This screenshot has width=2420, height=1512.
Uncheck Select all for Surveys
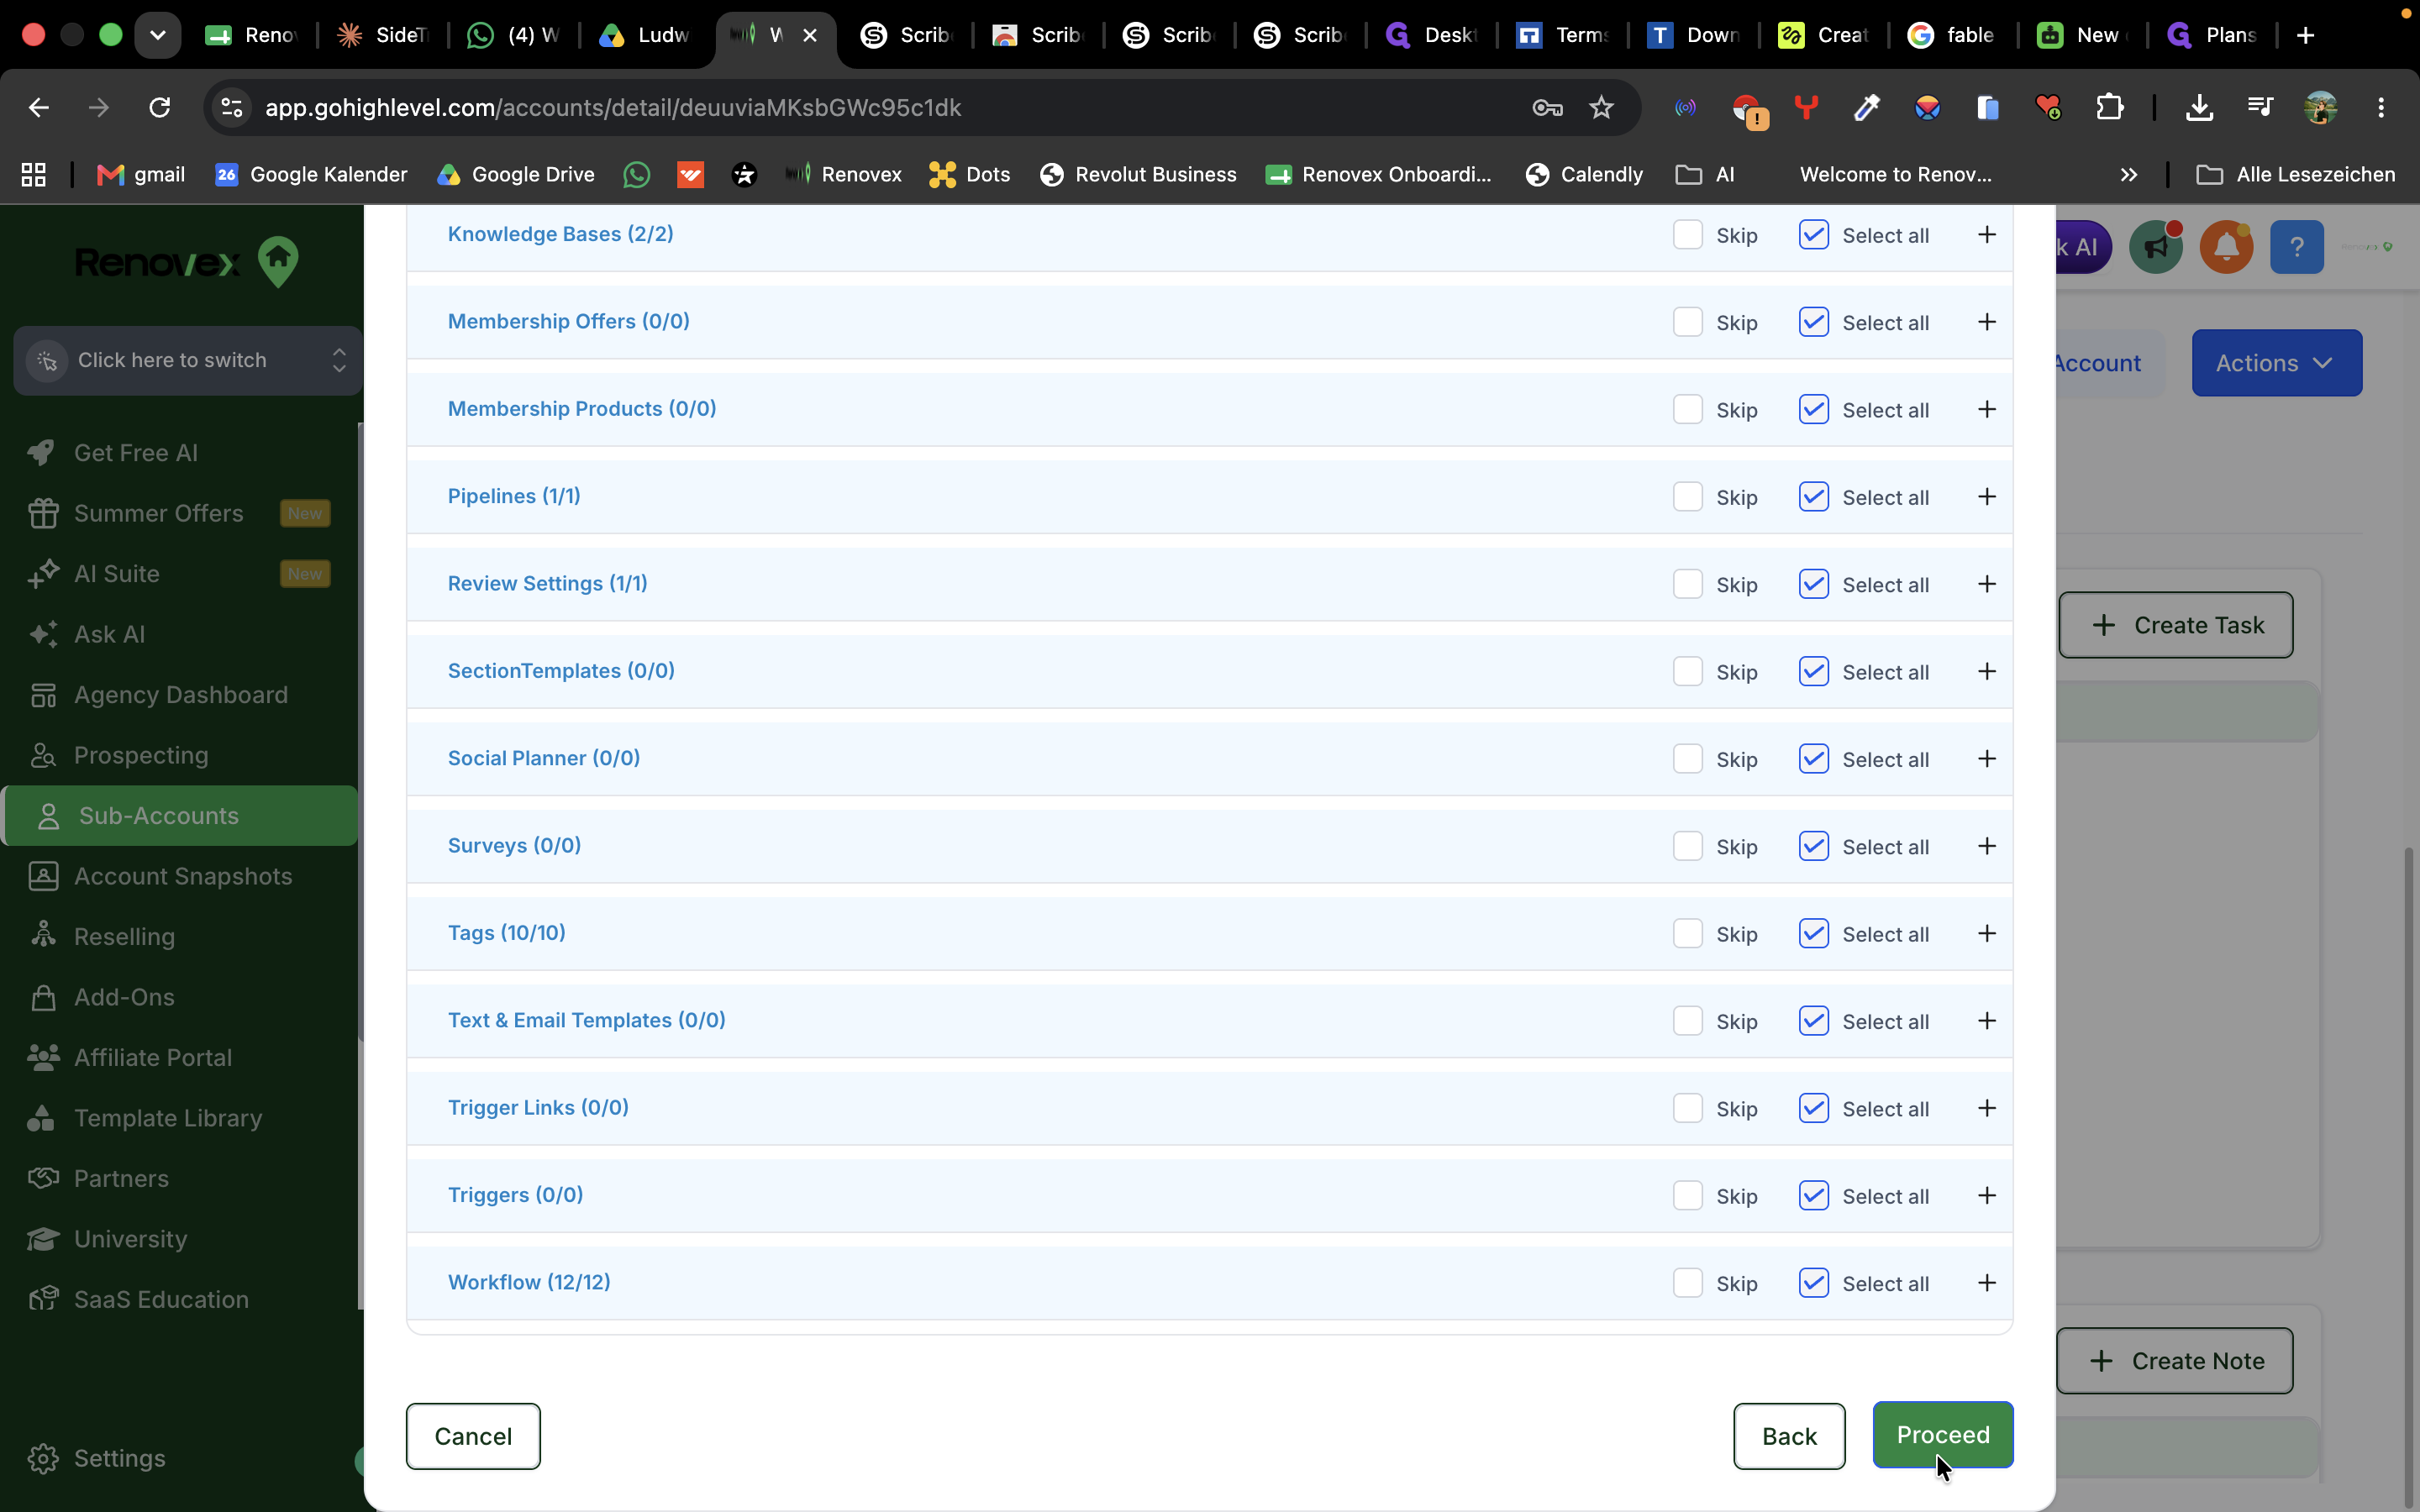click(x=1813, y=846)
